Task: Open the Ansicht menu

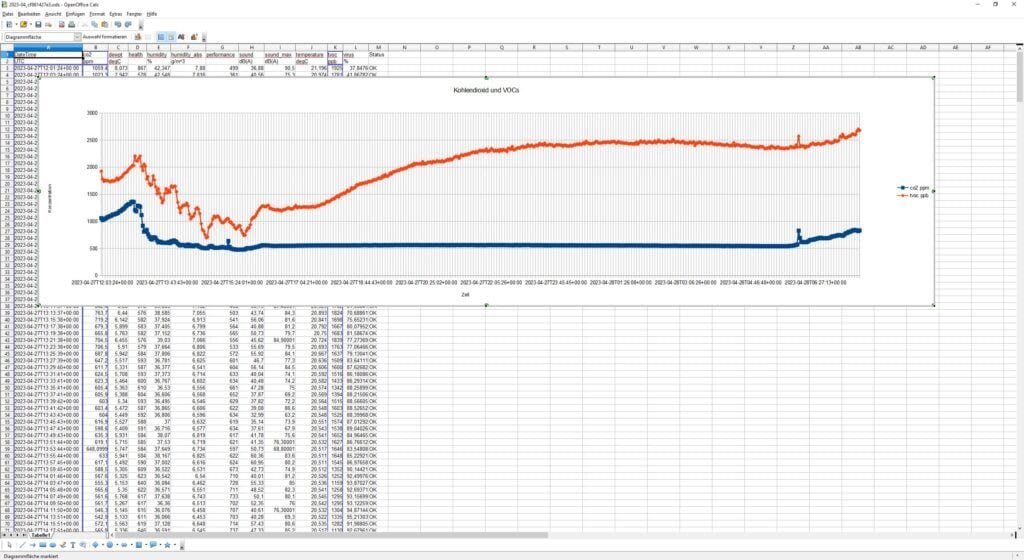Action: pyautogui.click(x=53, y=14)
